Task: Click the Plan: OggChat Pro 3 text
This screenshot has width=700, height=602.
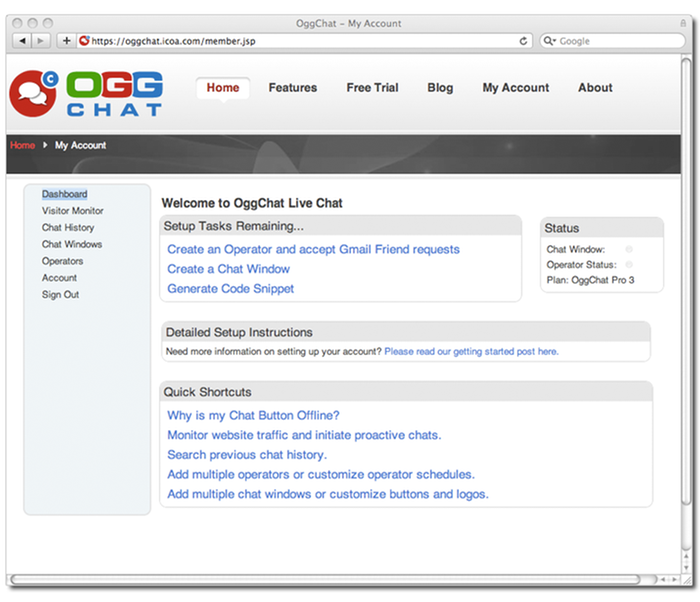Action: click(x=590, y=280)
